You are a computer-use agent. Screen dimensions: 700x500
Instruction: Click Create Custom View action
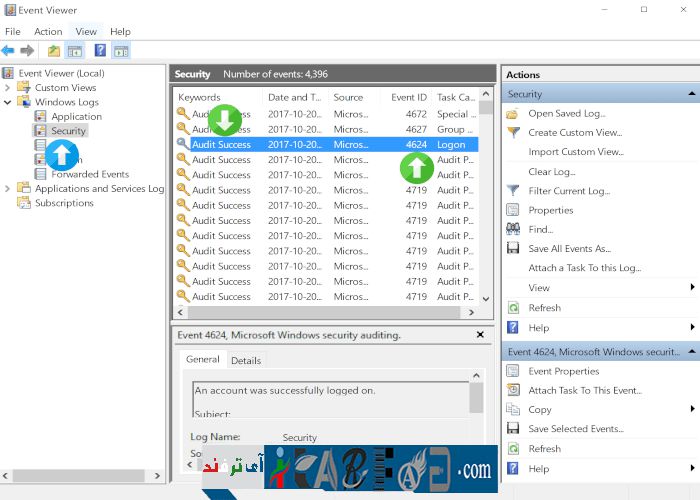(575, 133)
